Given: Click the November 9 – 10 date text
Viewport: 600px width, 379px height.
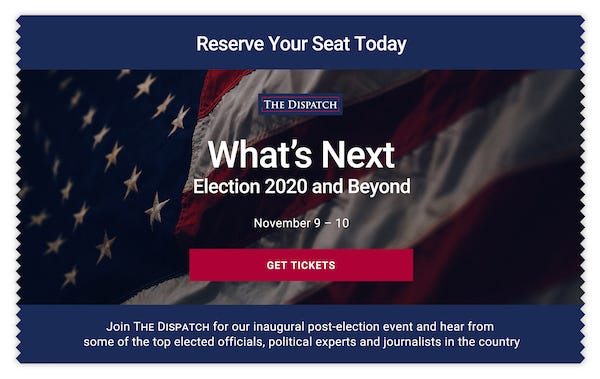Looking at the screenshot, I should click(301, 223).
